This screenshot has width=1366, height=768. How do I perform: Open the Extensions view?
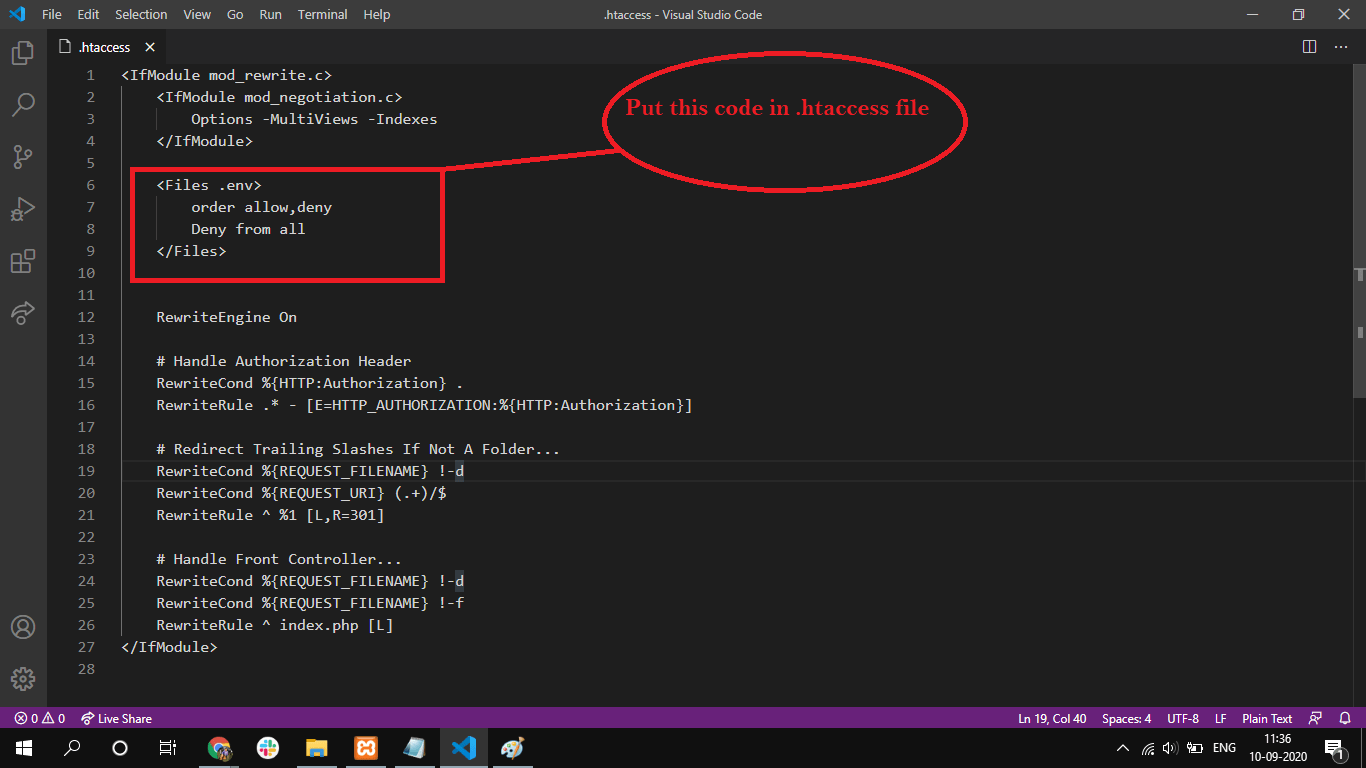click(22, 261)
